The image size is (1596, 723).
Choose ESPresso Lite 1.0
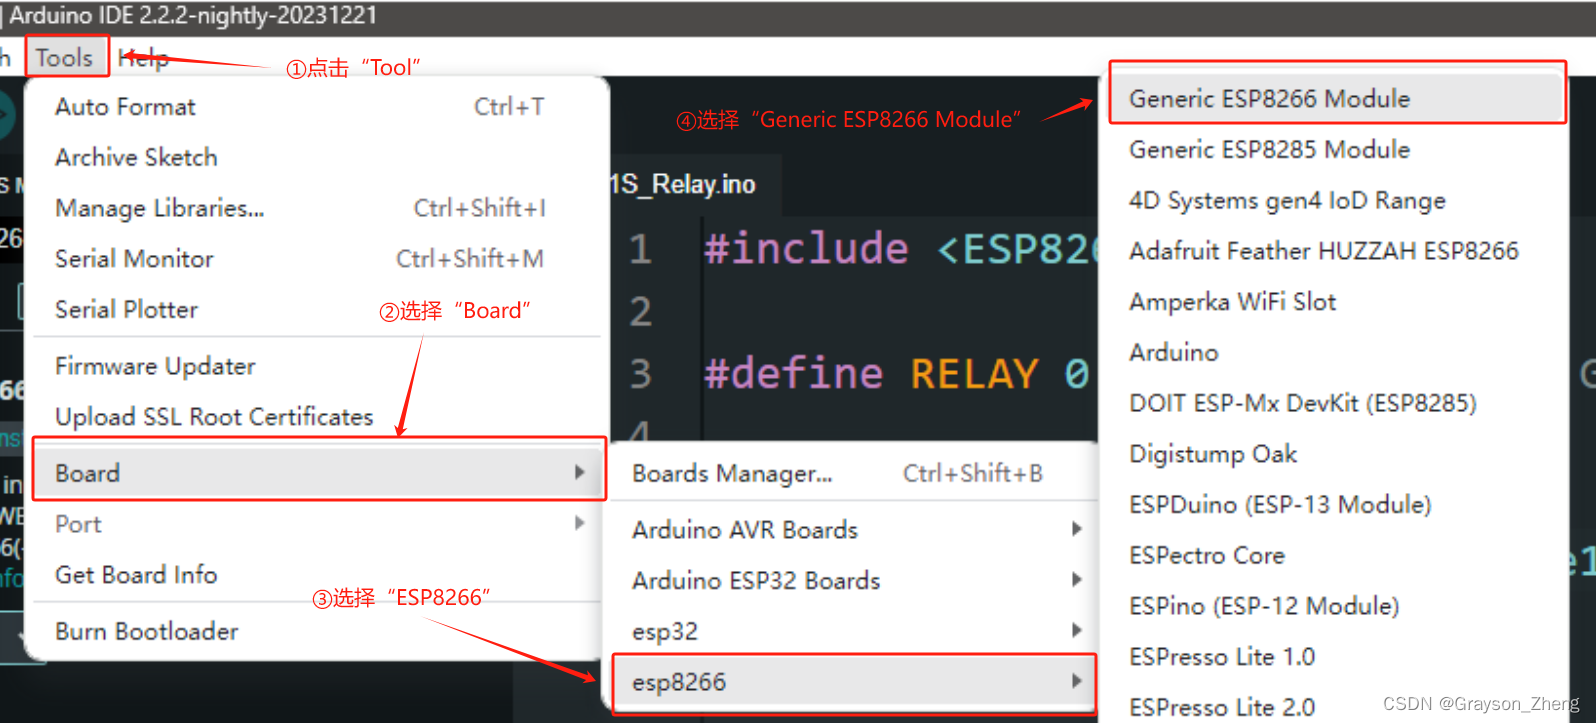point(1337,657)
